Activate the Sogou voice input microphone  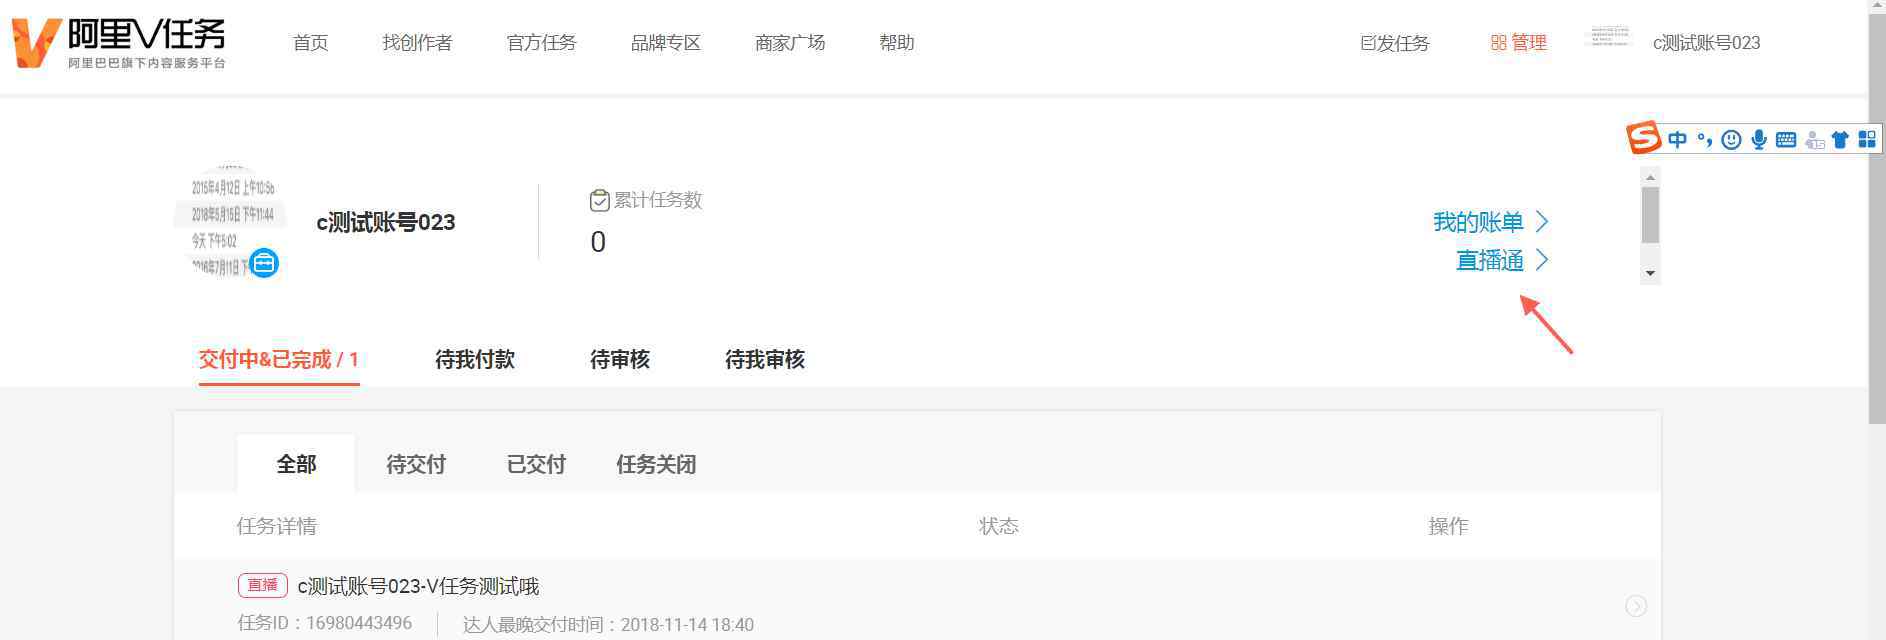click(1759, 140)
